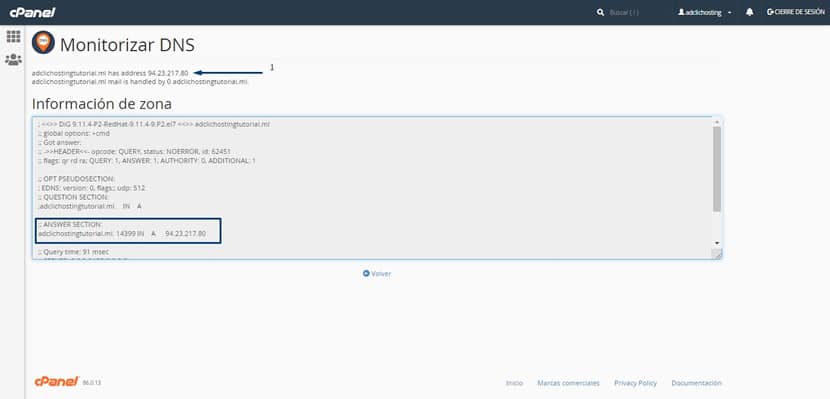The height and width of the screenshot is (399, 830).
Task: Expand the adclichosting user menu
Action: (705, 12)
